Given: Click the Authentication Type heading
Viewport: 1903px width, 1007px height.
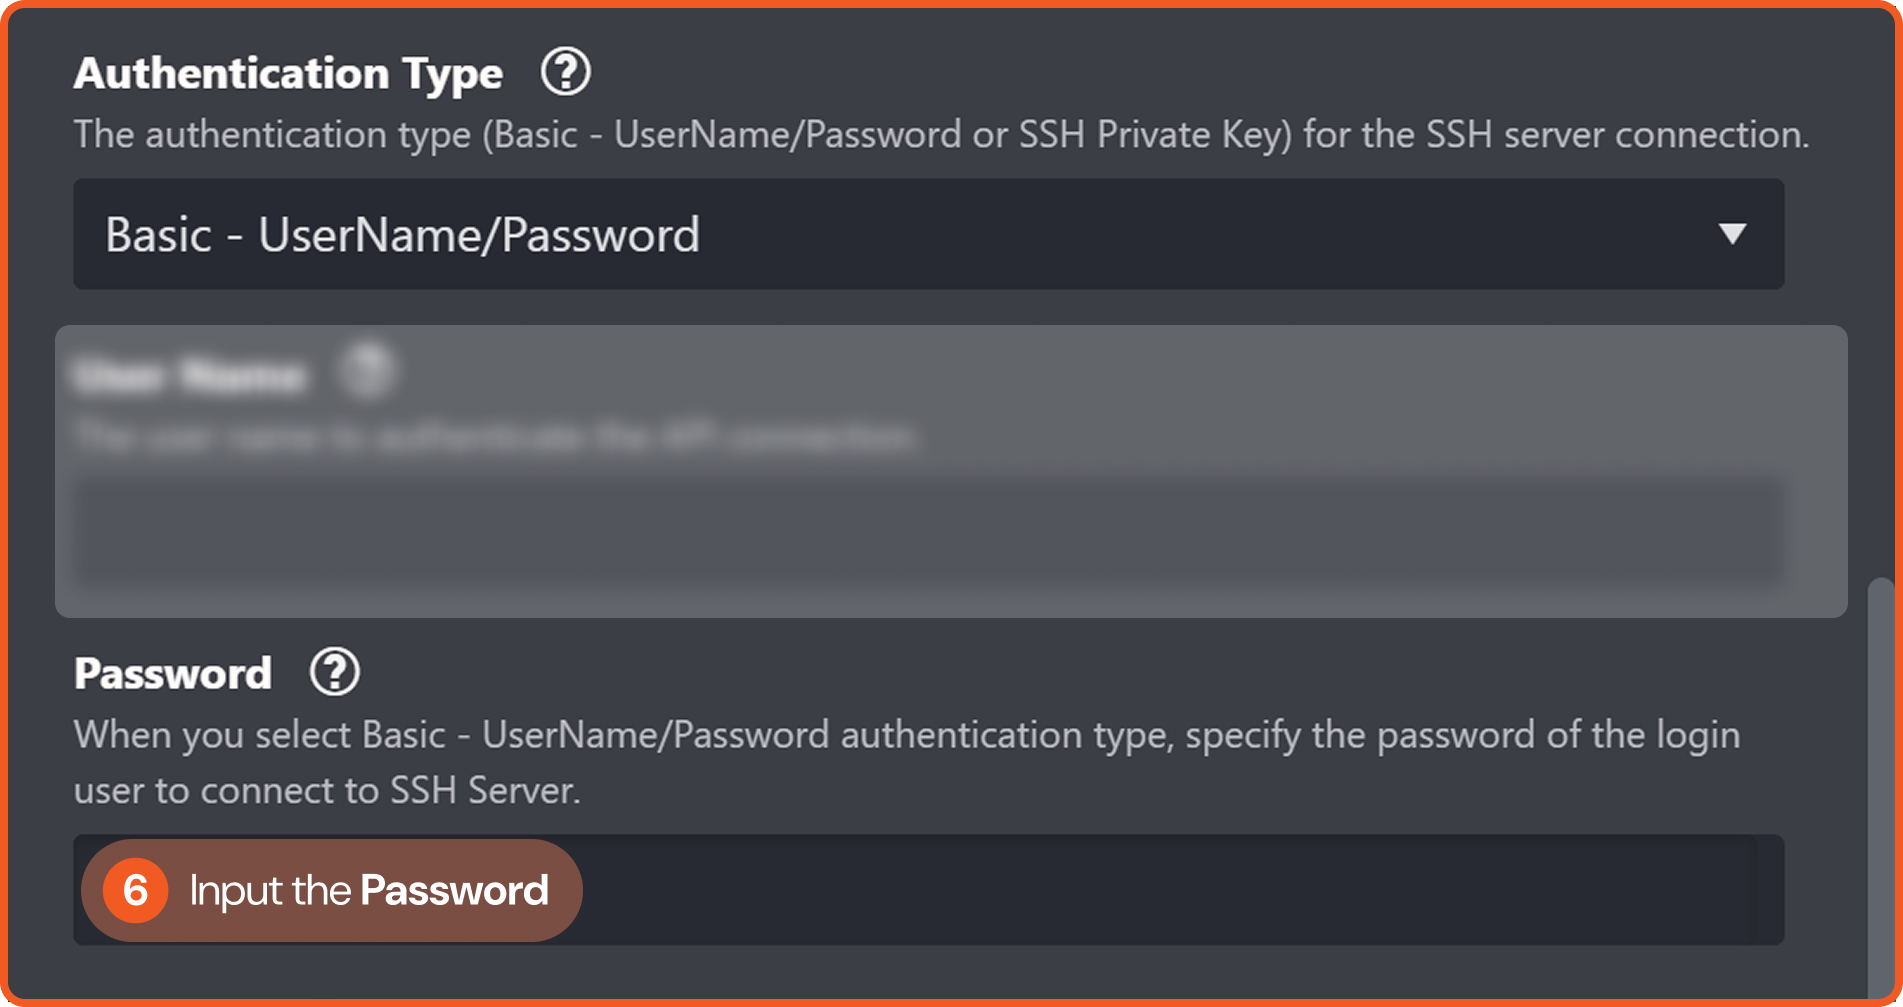Looking at the screenshot, I should pos(288,73).
